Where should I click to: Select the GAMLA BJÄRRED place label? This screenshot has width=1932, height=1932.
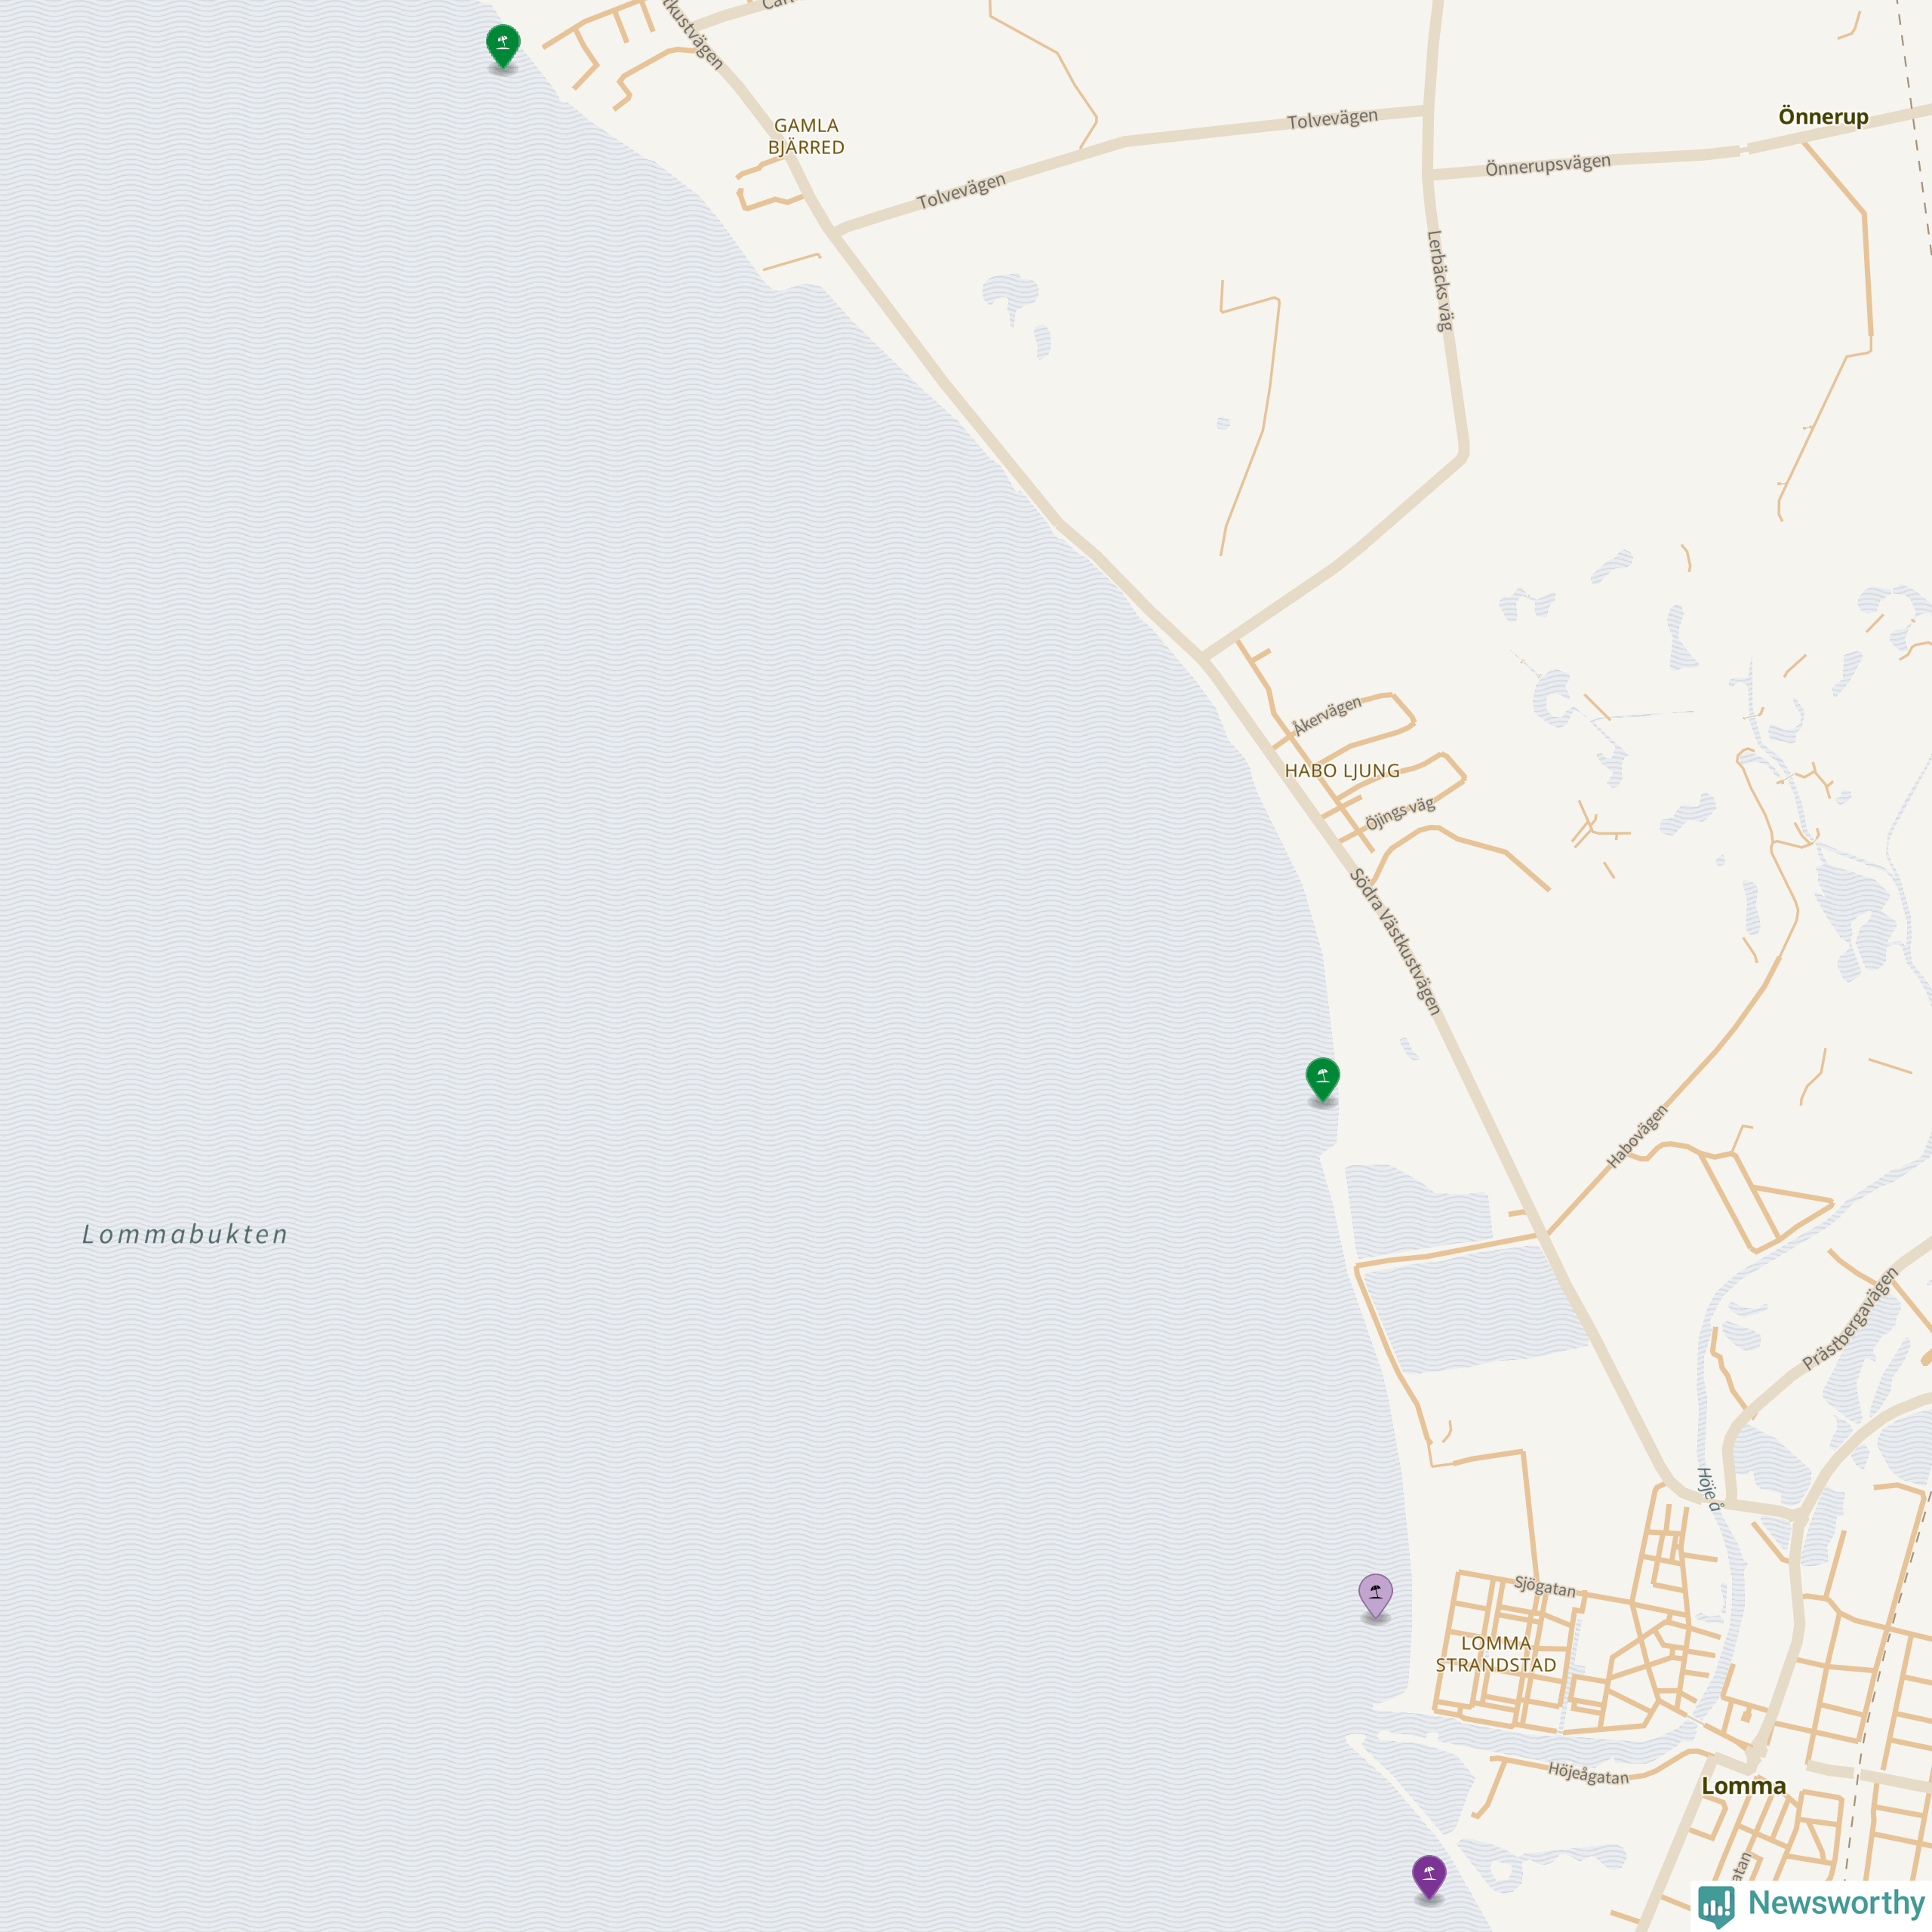point(806,136)
